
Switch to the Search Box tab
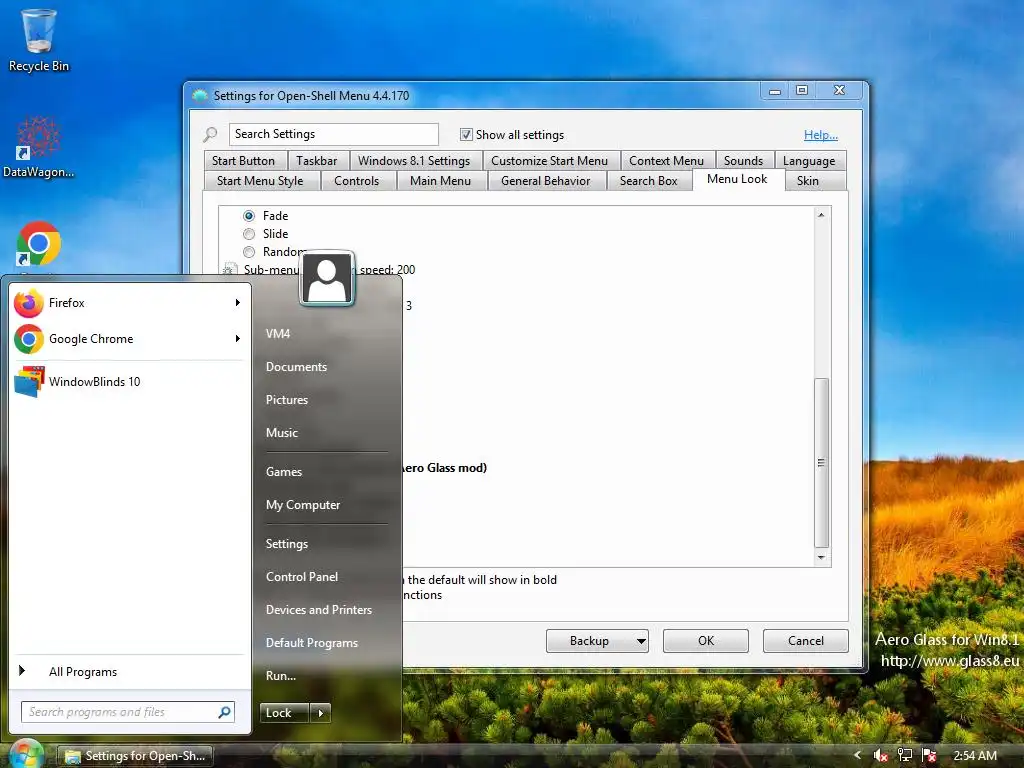click(648, 181)
